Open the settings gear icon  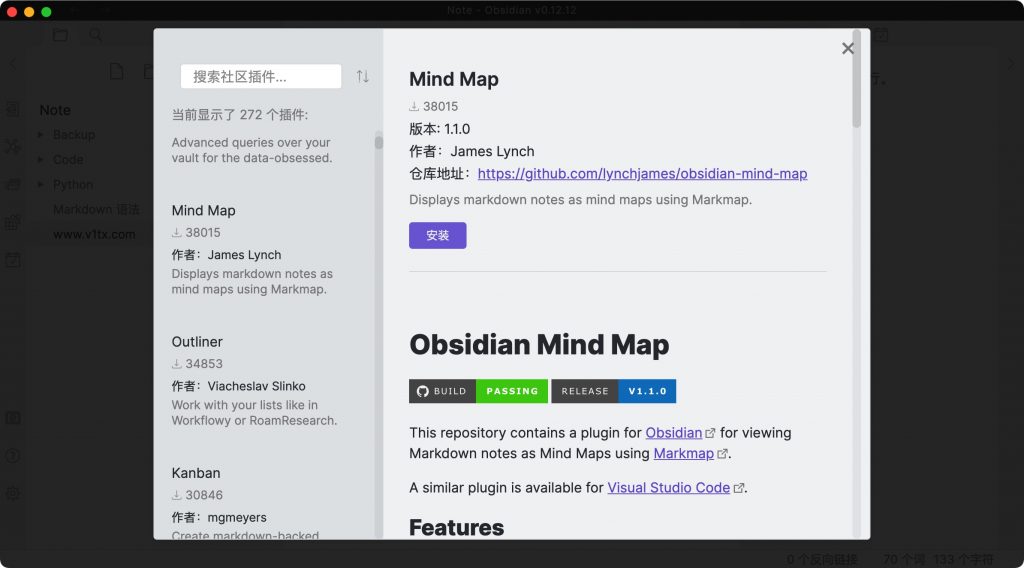(x=13, y=494)
